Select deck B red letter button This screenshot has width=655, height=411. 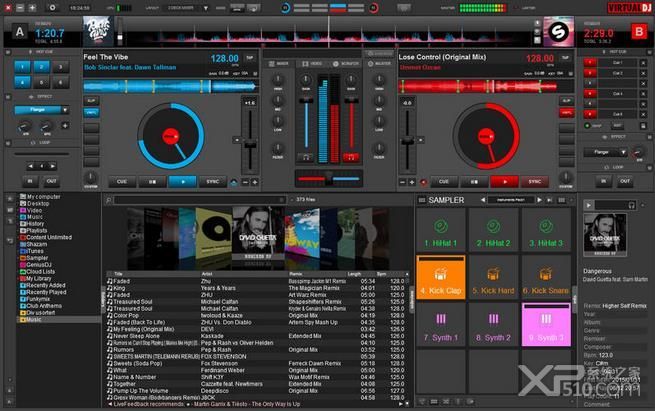pyautogui.click(x=639, y=32)
